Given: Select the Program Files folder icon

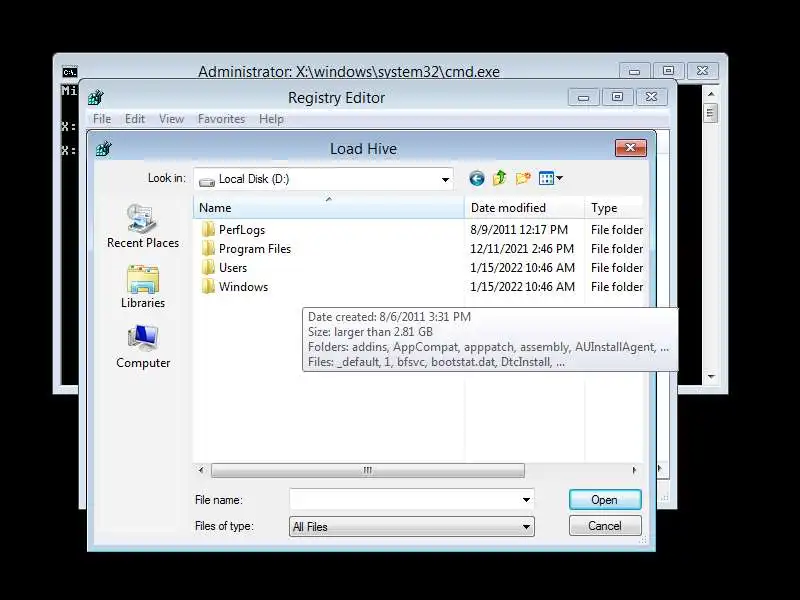Looking at the screenshot, I should click(208, 248).
